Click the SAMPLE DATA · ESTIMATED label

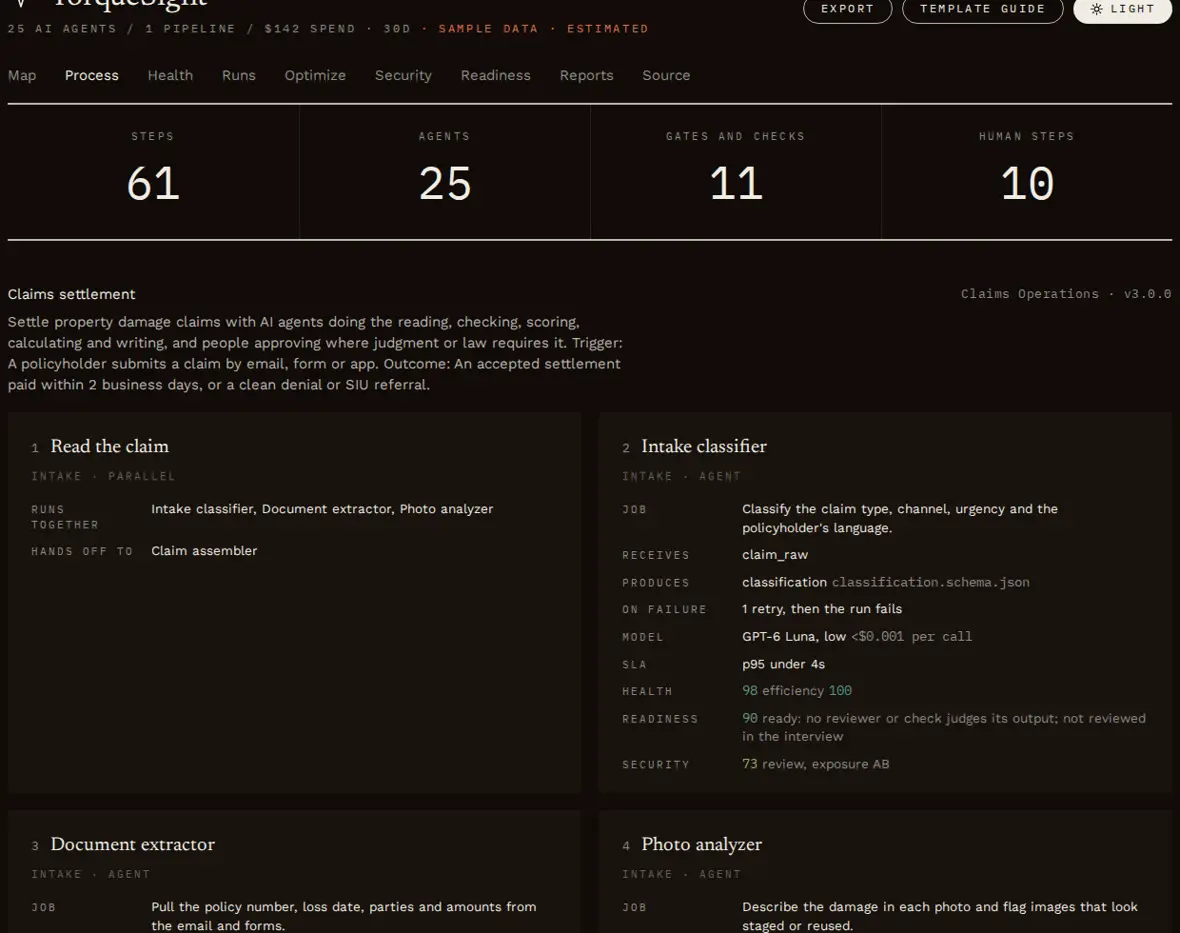[x=543, y=29]
